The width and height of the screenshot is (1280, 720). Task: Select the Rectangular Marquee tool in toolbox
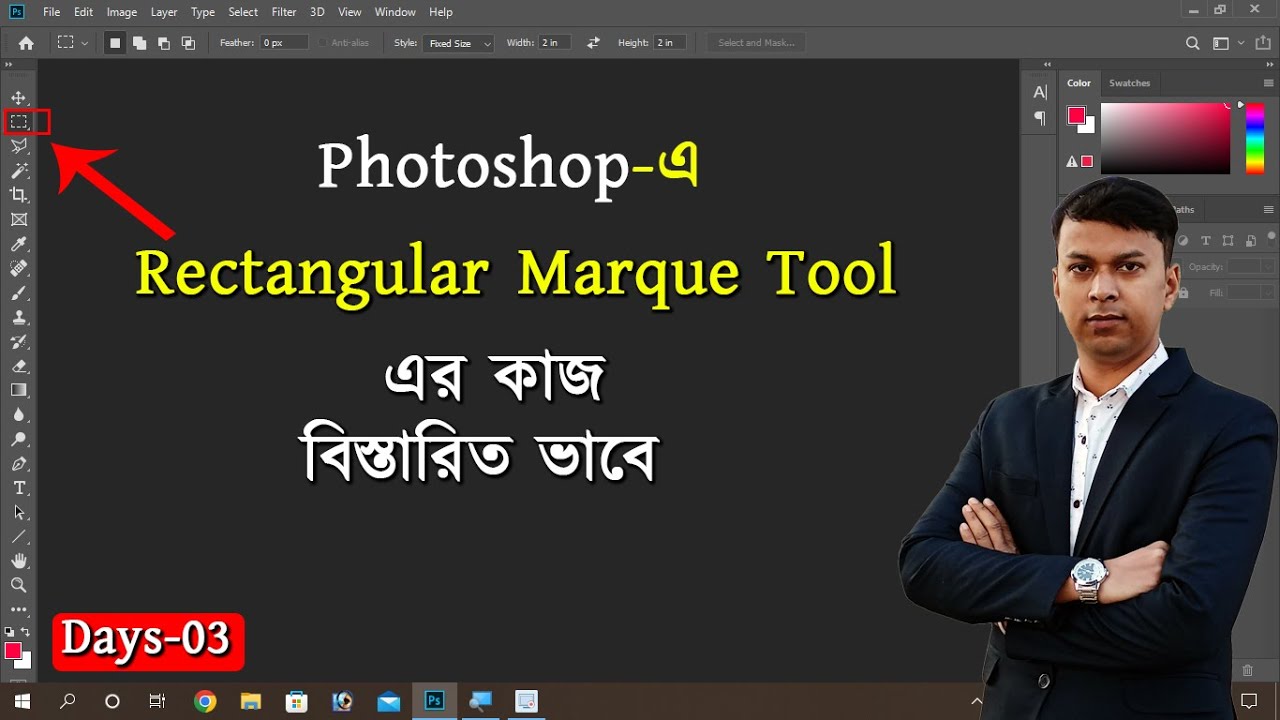[x=19, y=122]
